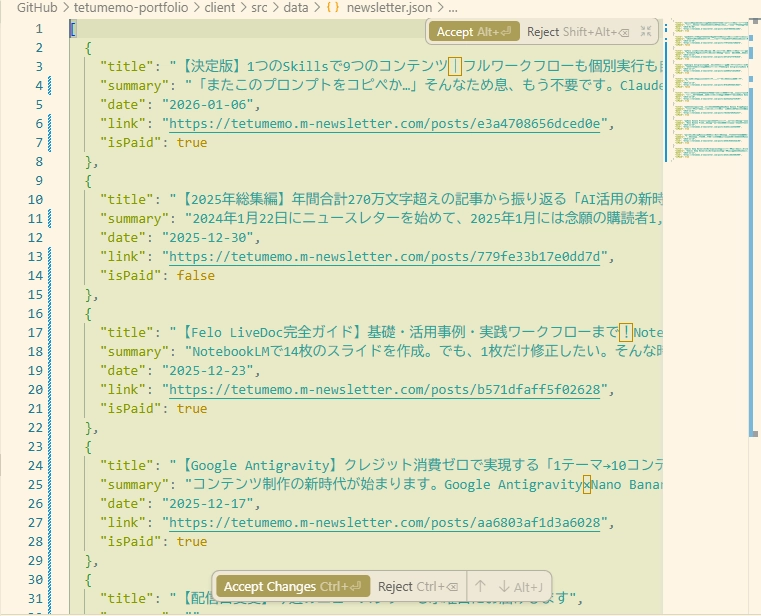Image resolution: width=761 pixels, height=616 pixels.
Task: Click the "link" key on line 20
Action: (x=123, y=389)
